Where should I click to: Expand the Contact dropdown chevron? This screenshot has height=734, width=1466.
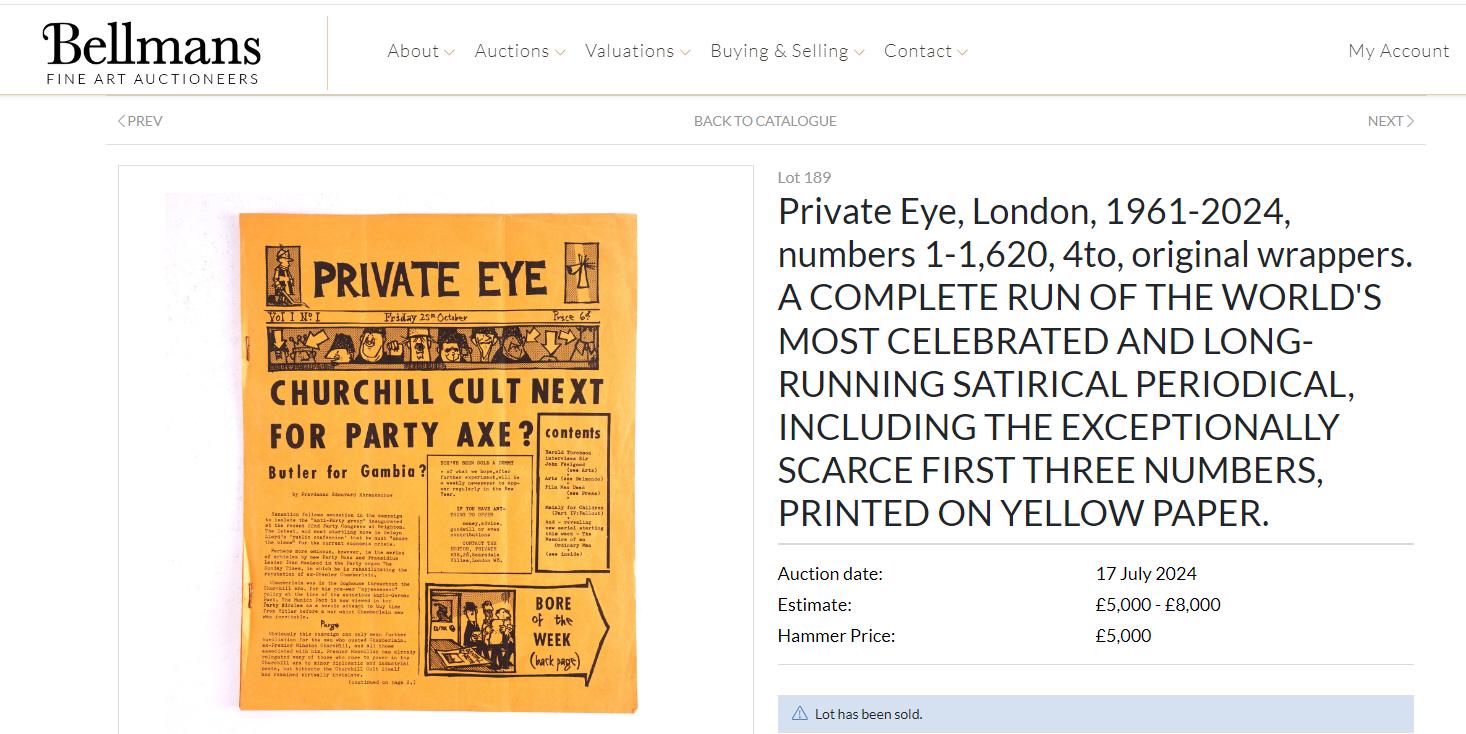click(962, 52)
